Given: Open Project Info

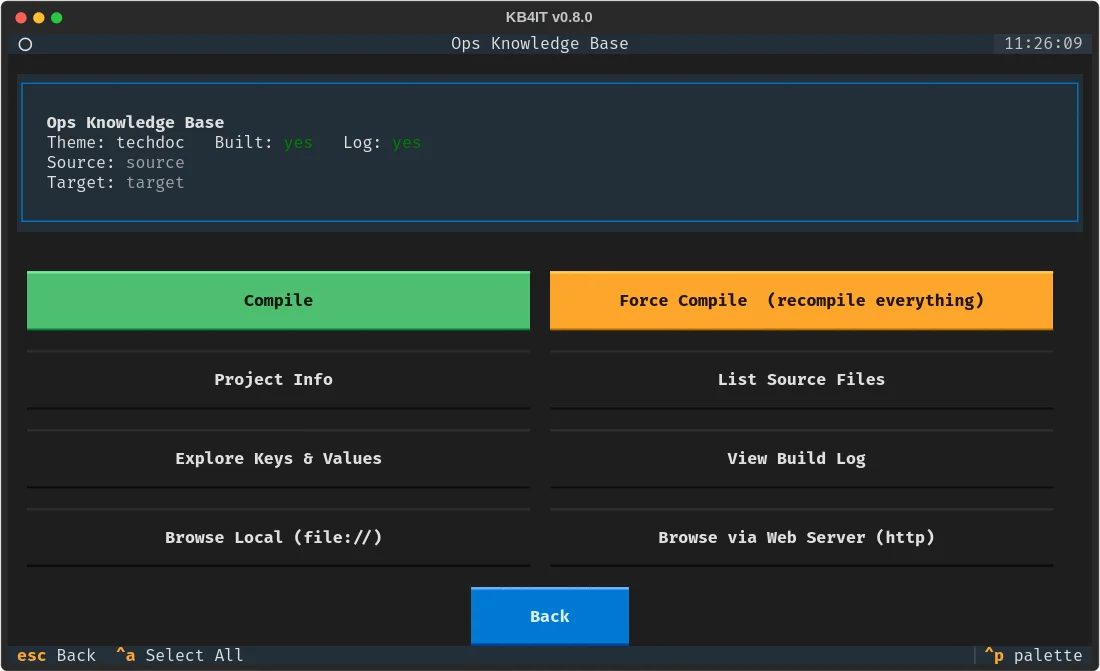Looking at the screenshot, I should [x=279, y=380].
